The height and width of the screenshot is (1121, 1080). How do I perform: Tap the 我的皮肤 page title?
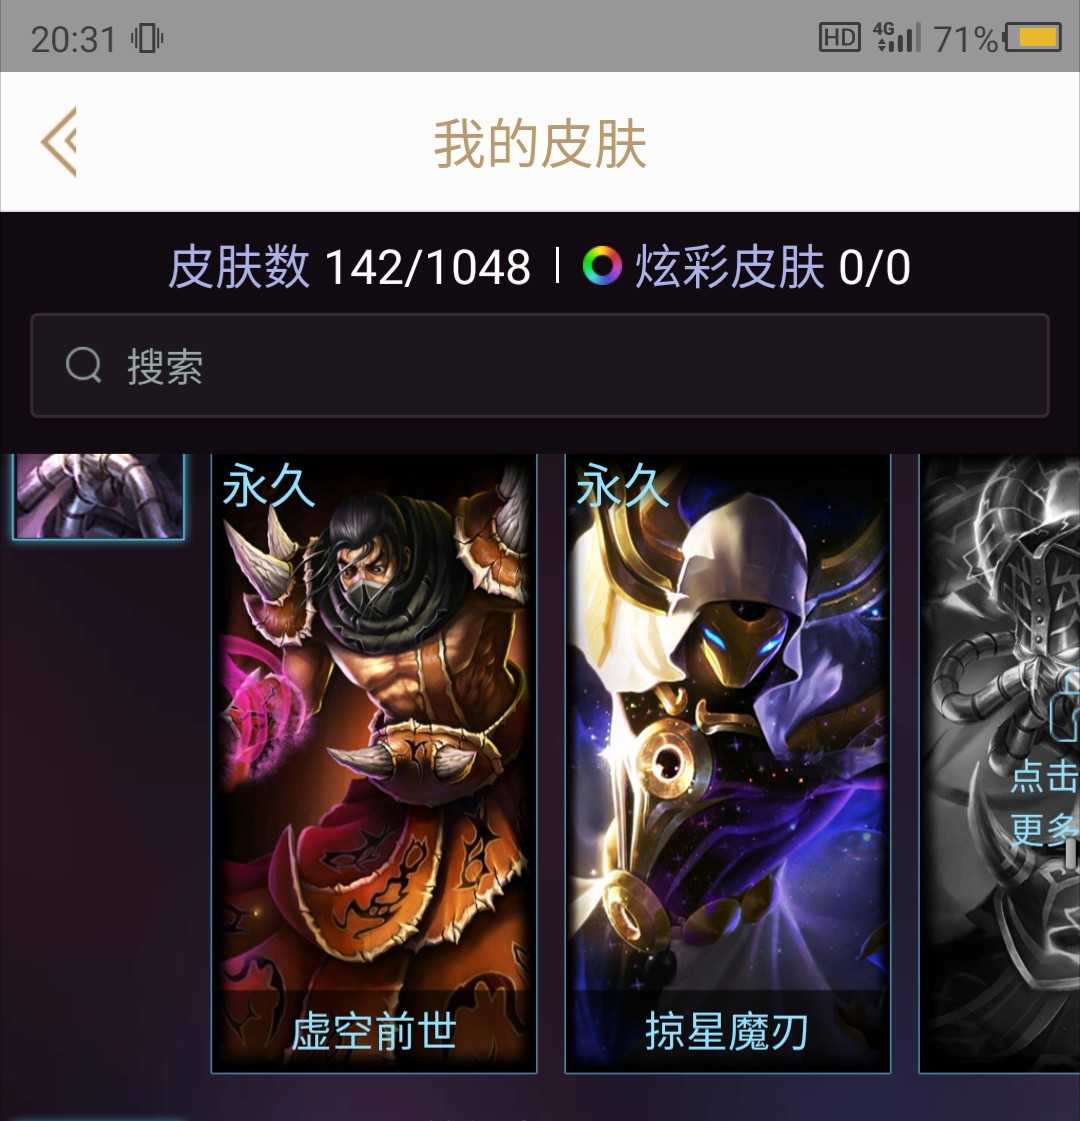coord(540,144)
